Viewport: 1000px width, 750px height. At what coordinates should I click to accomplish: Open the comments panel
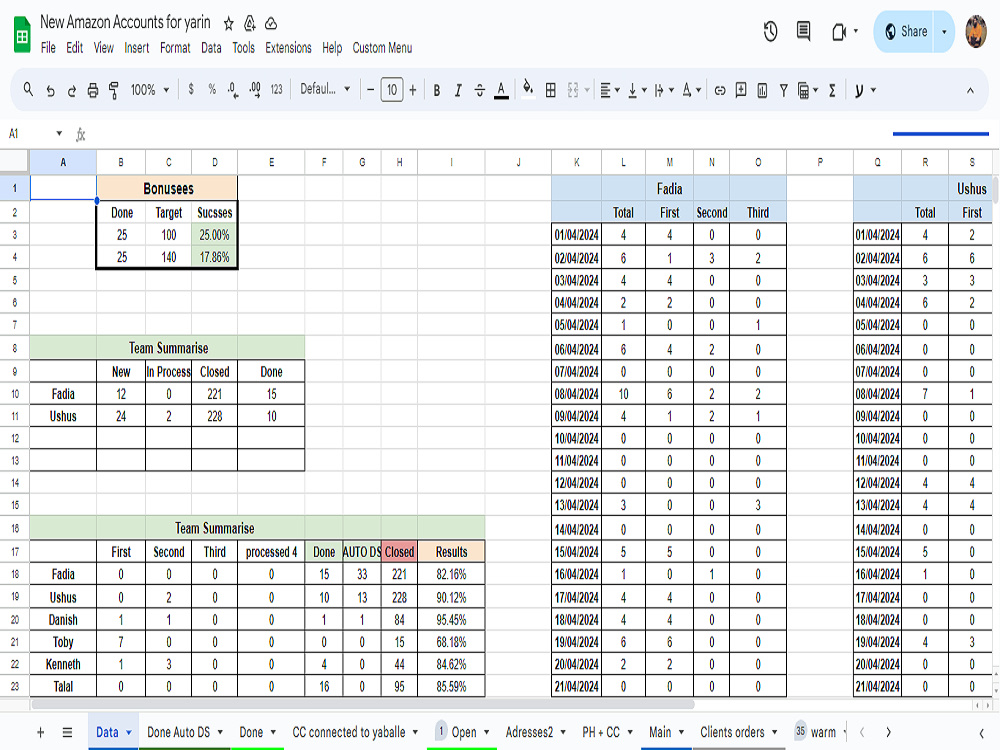tap(804, 31)
